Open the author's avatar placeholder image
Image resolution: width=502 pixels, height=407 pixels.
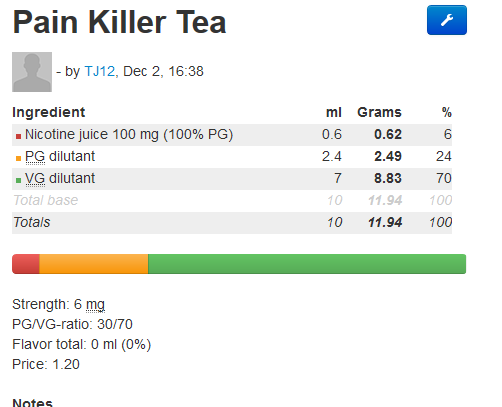point(32,72)
